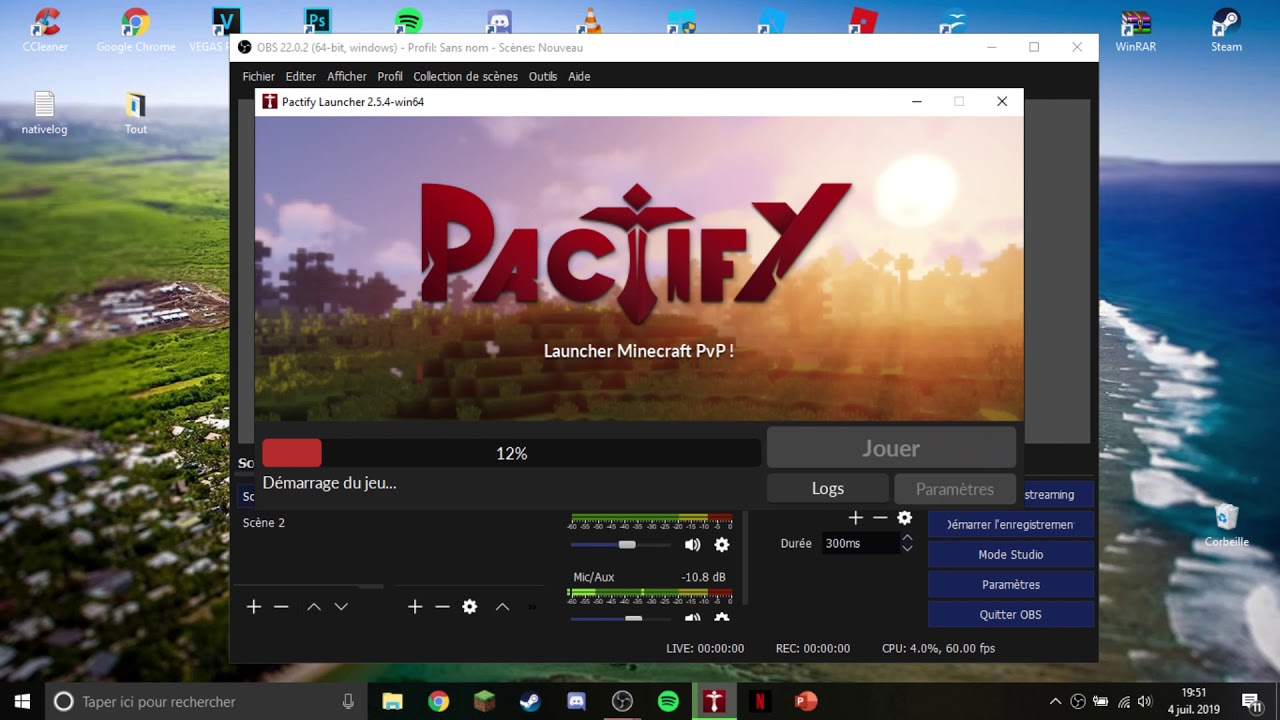This screenshot has width=1280, height=720.
Task: Adjust the upper audio channel volume slider
Action: (620, 545)
